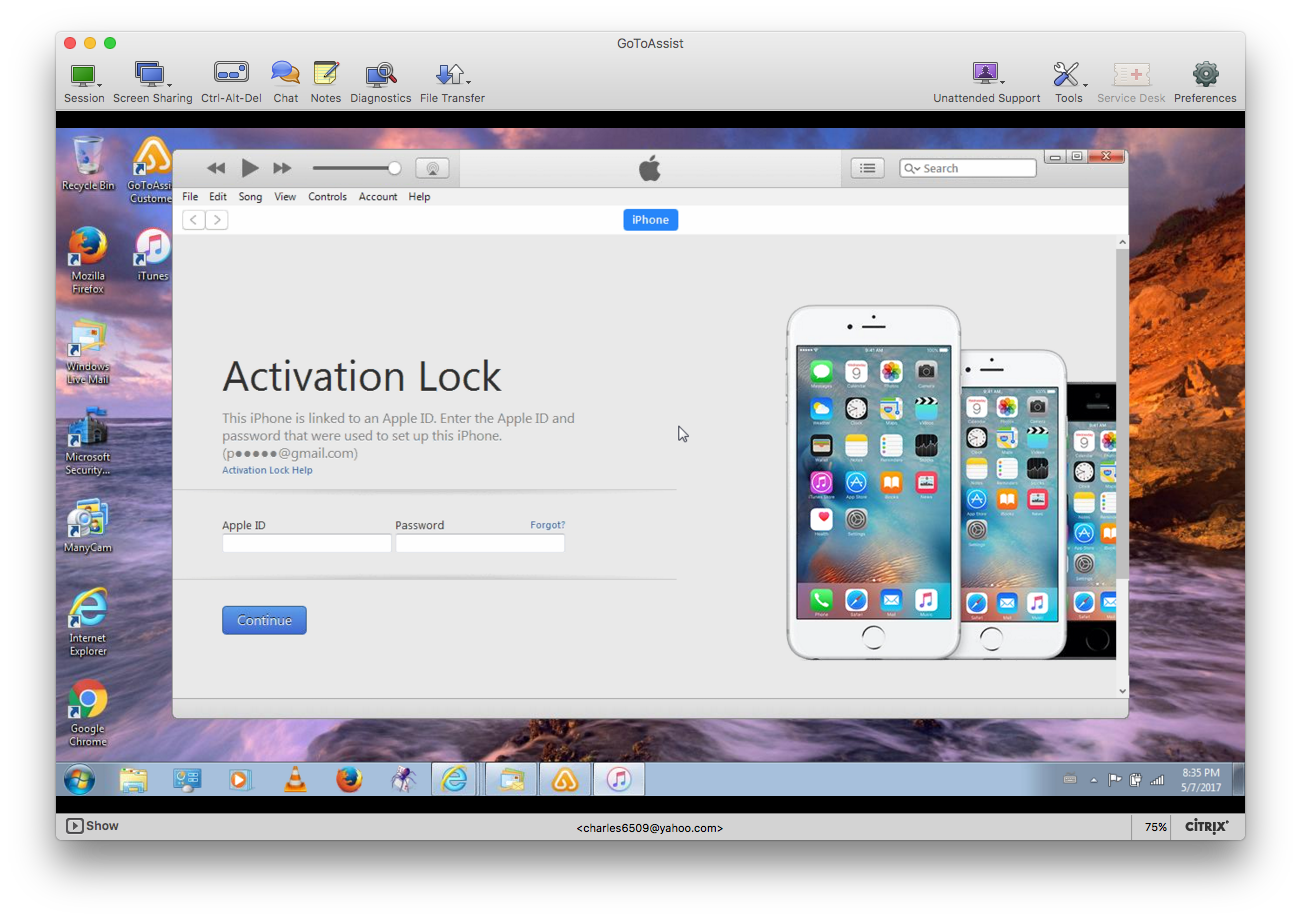1301x920 pixels.
Task: Click the iTunes fast-forward button
Action: (x=282, y=168)
